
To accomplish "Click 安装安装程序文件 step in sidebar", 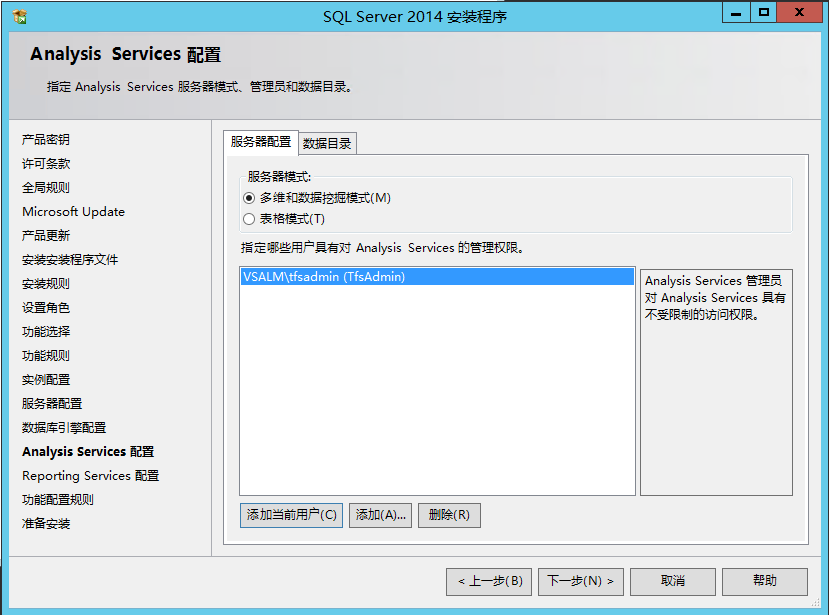I will [70, 260].
